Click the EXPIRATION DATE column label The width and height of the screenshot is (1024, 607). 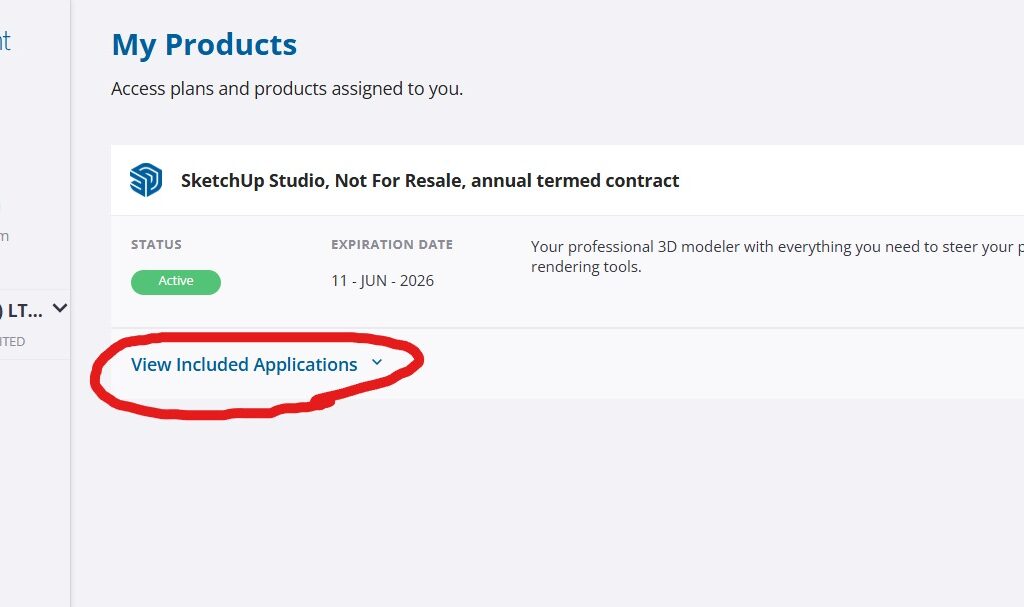click(392, 244)
